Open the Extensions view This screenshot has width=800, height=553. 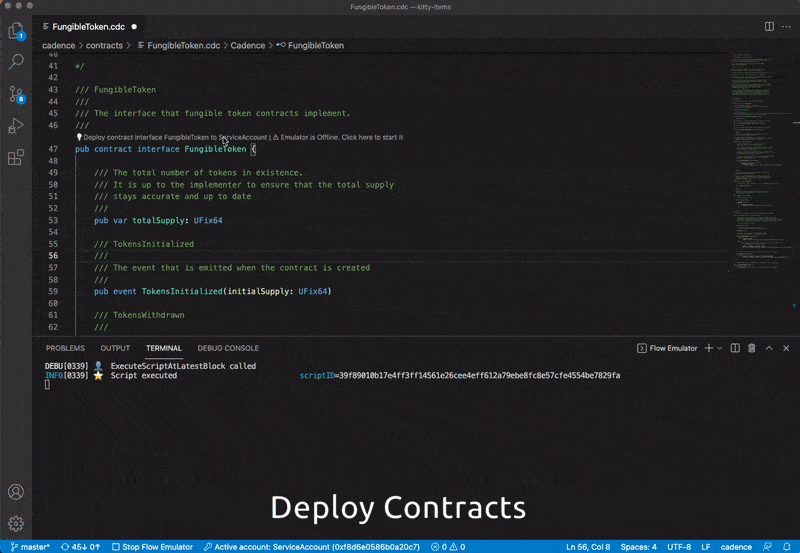click(16, 157)
